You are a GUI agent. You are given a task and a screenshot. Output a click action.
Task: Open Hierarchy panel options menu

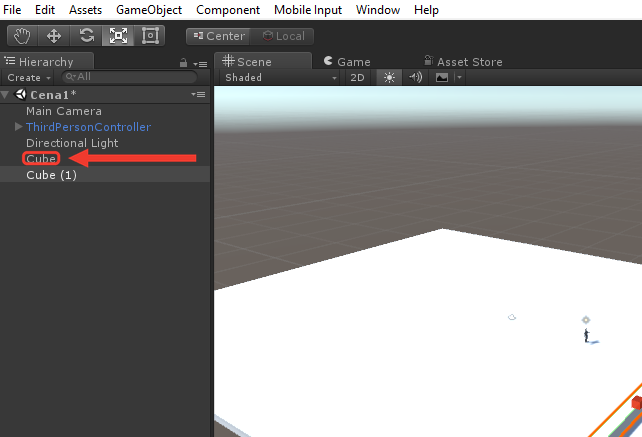[200, 64]
